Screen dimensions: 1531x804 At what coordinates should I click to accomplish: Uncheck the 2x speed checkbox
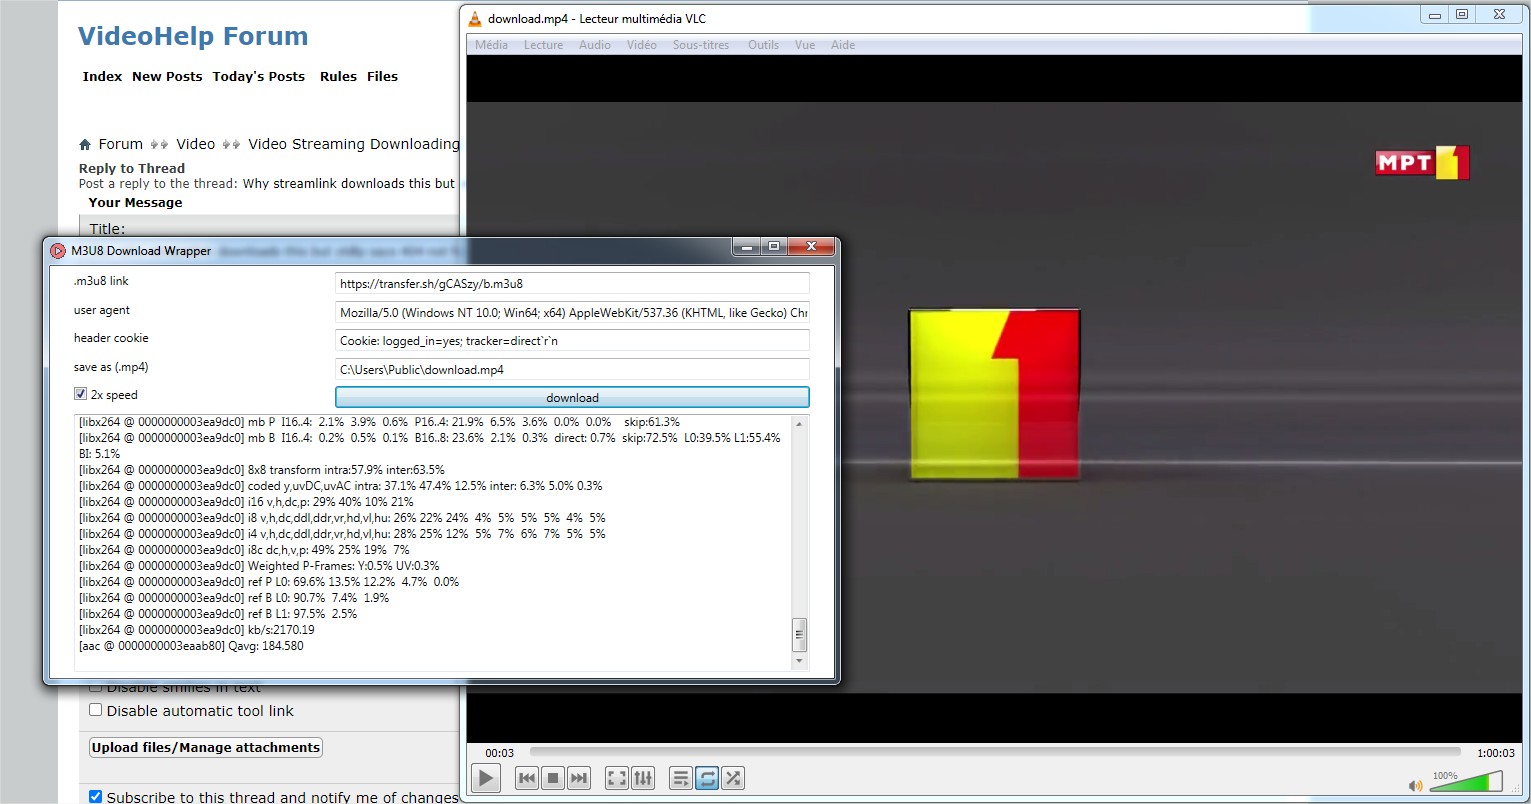(x=81, y=395)
